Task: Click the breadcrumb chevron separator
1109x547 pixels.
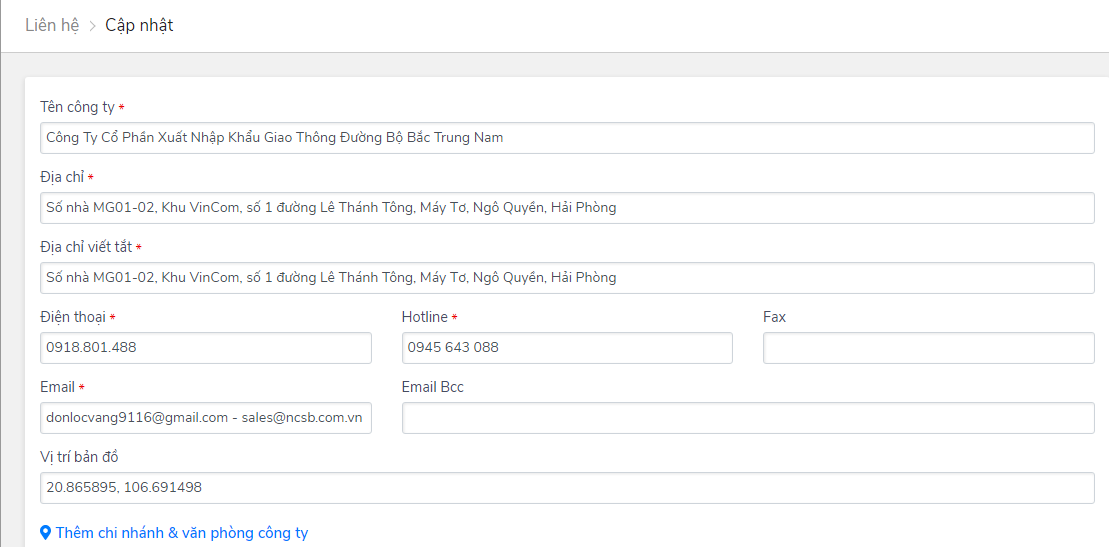Action: (92, 26)
